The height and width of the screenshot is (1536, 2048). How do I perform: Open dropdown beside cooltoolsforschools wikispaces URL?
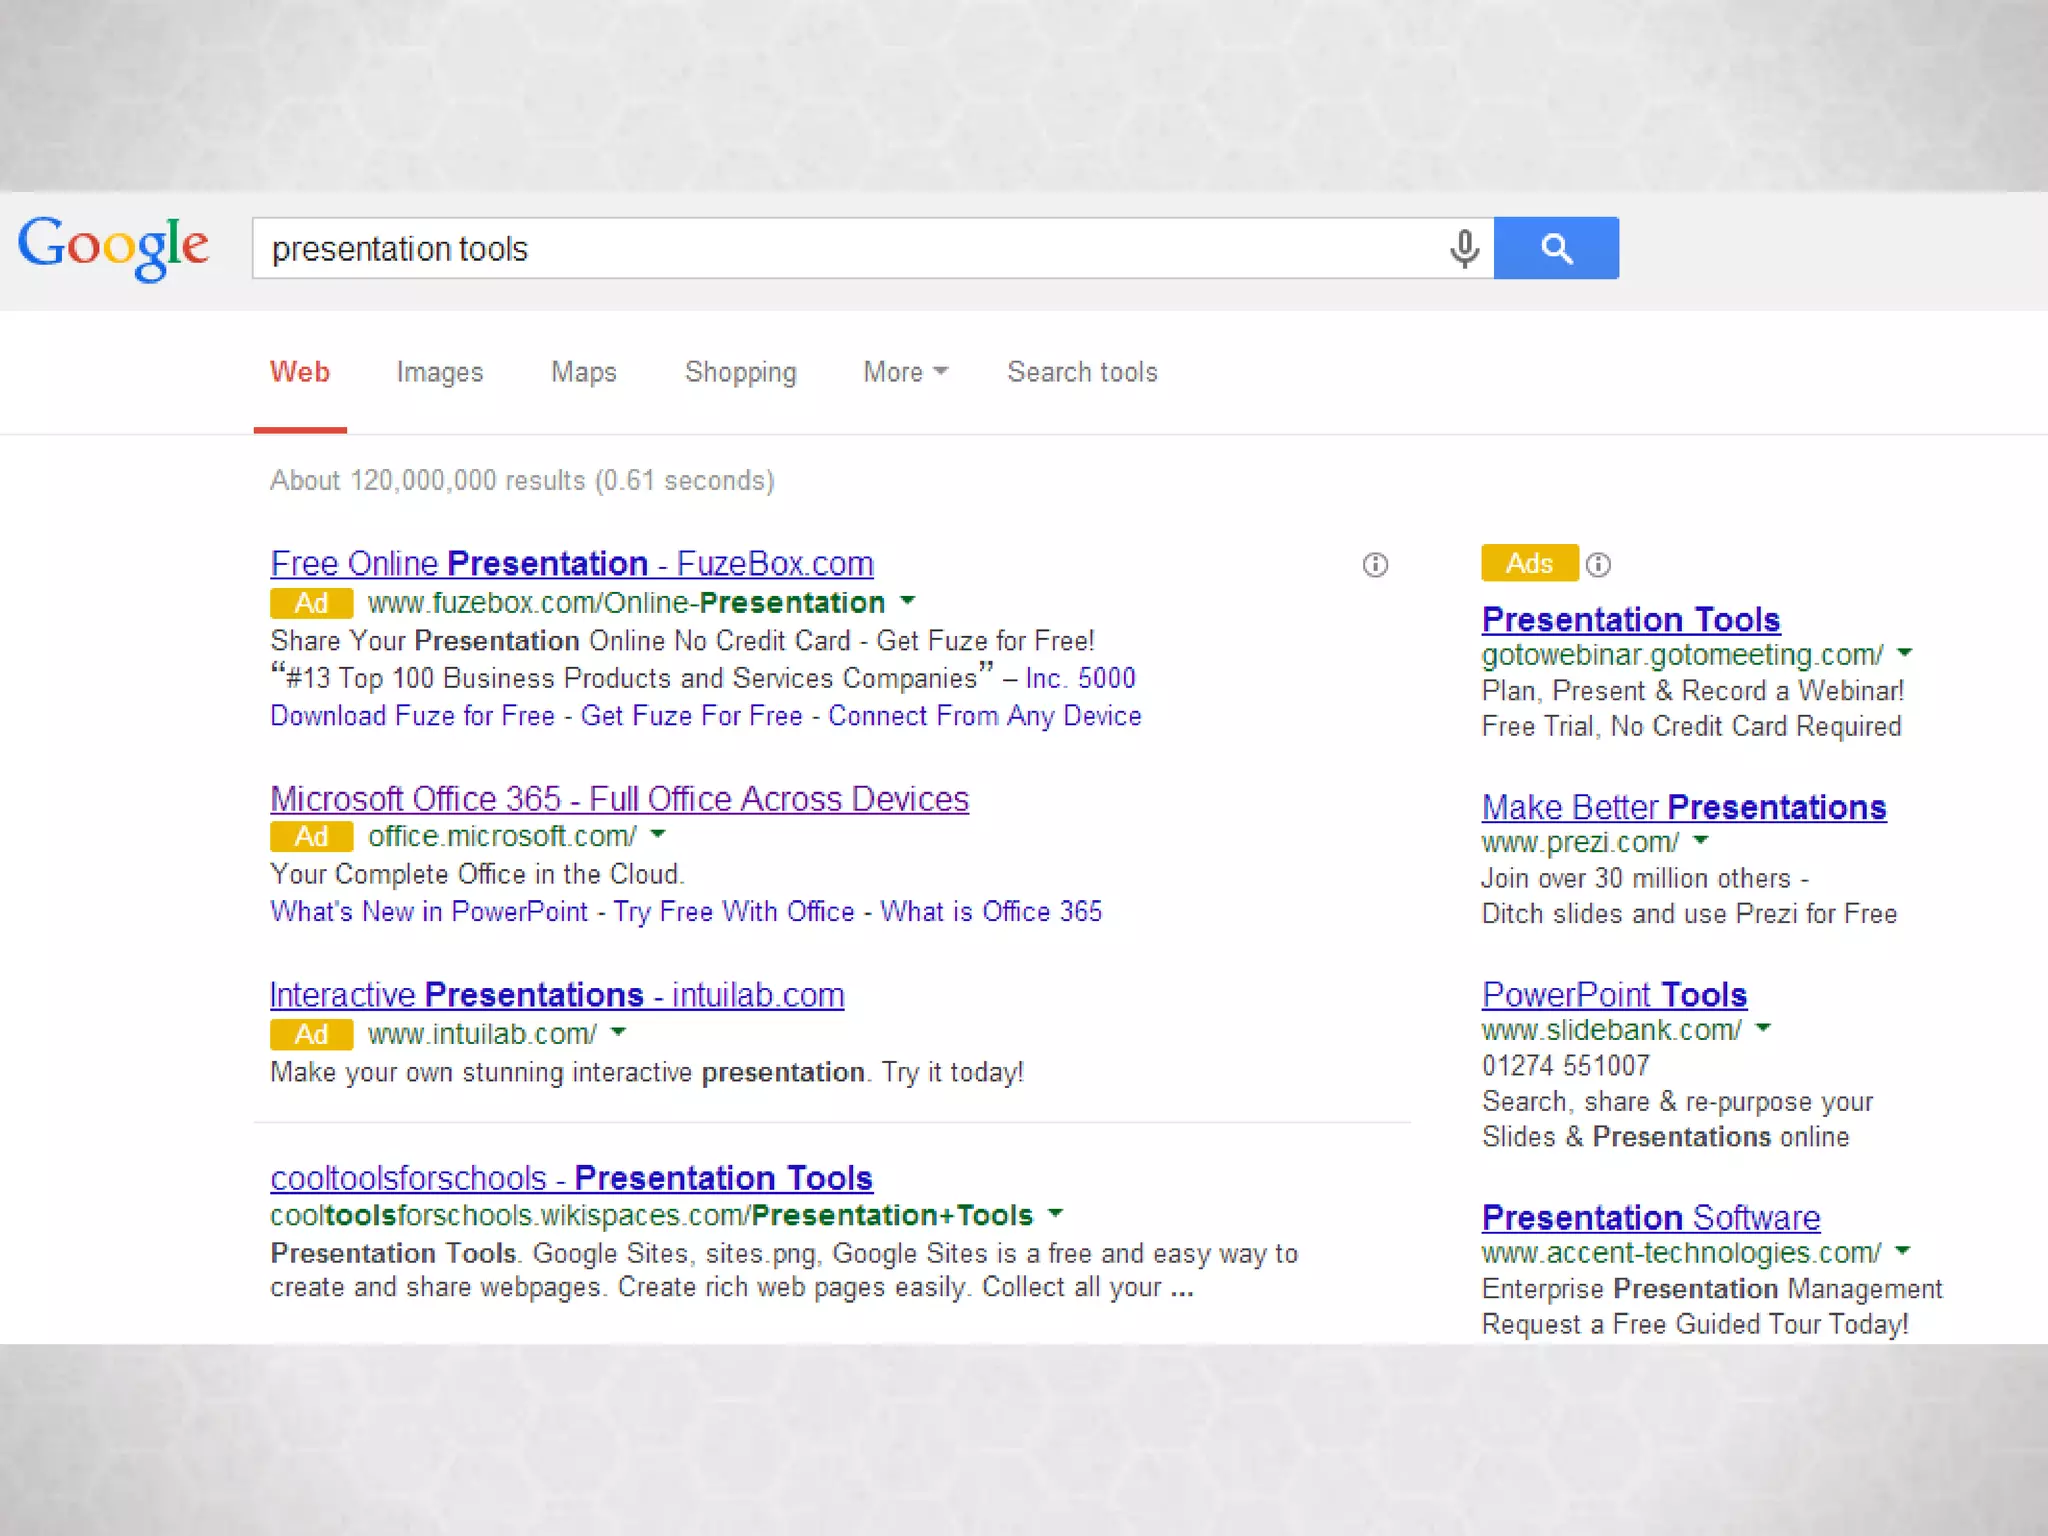(x=1055, y=1214)
